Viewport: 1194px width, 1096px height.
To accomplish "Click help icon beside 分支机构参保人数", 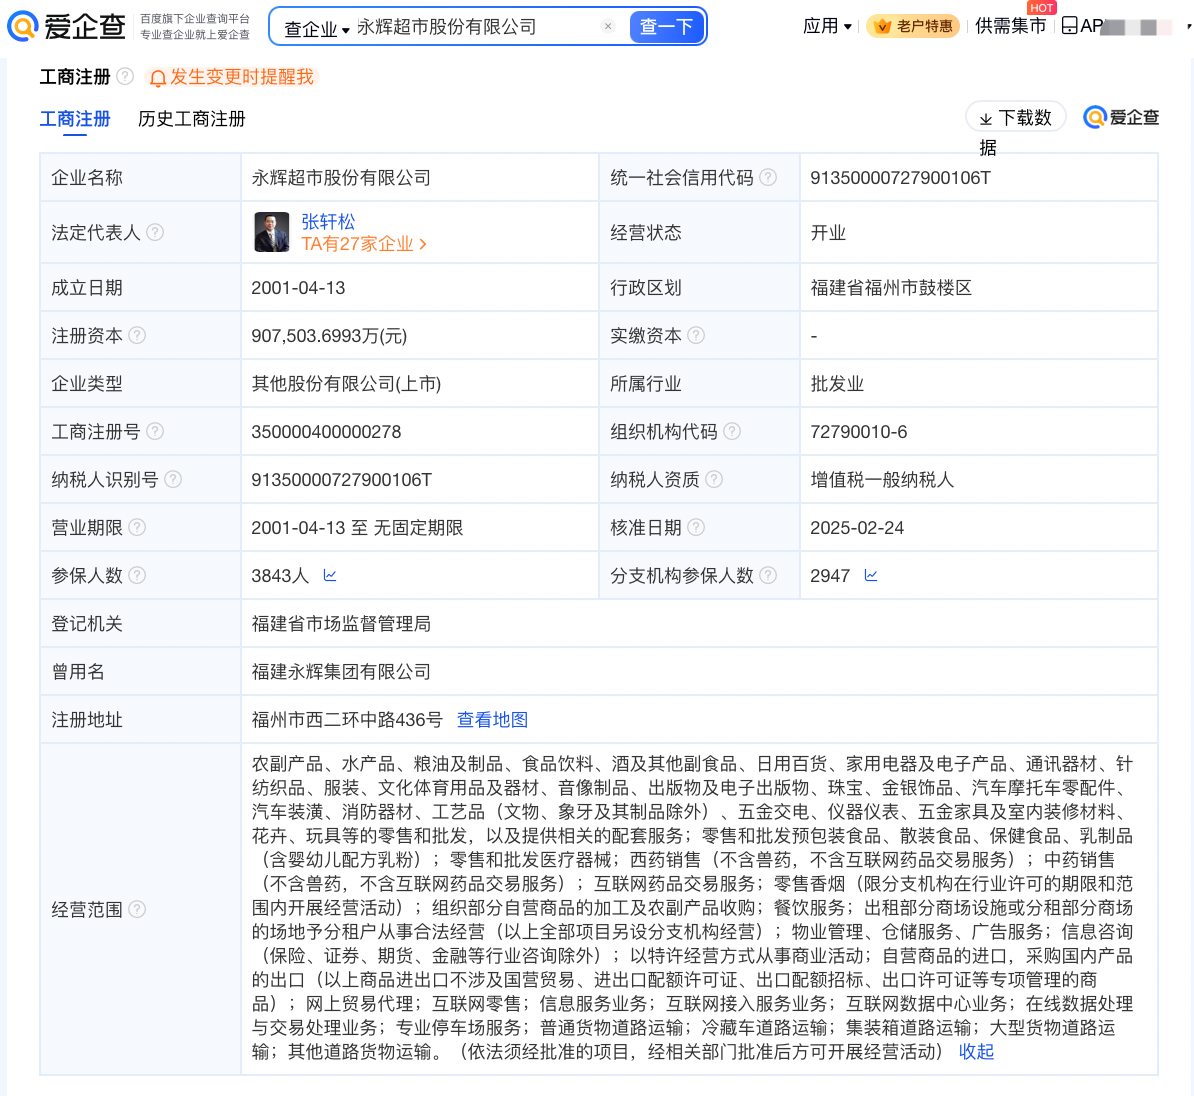I will tap(768, 575).
